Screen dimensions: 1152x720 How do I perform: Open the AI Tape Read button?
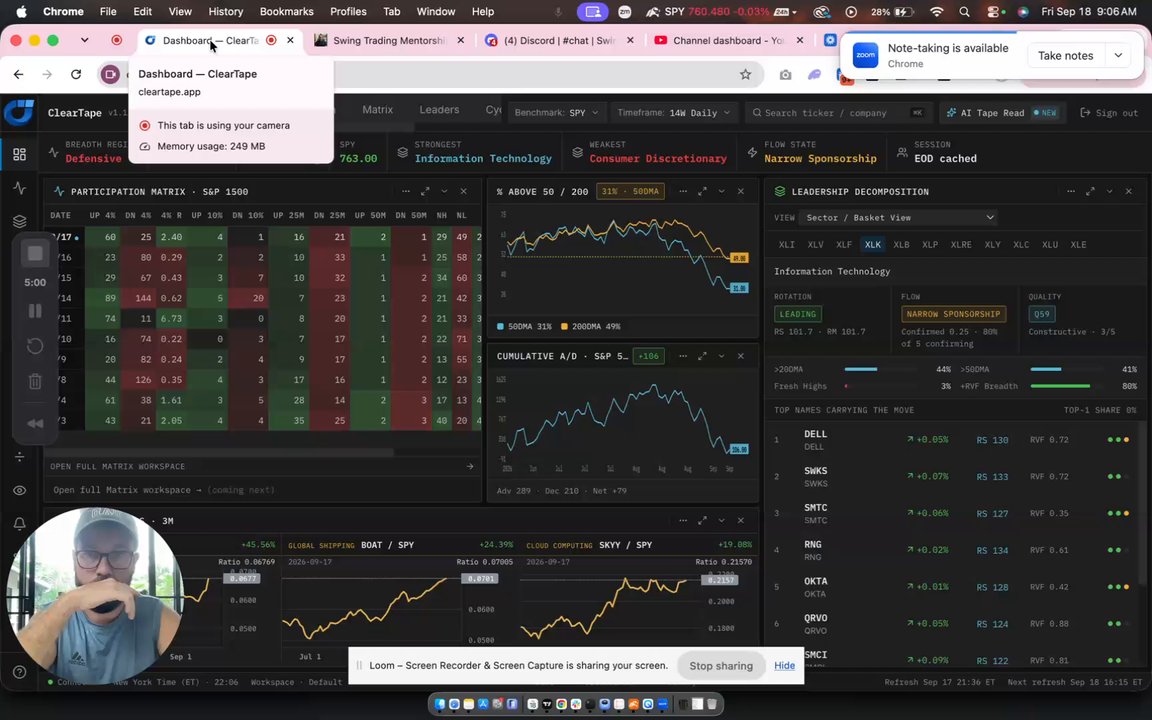pyautogui.click(x=1001, y=112)
